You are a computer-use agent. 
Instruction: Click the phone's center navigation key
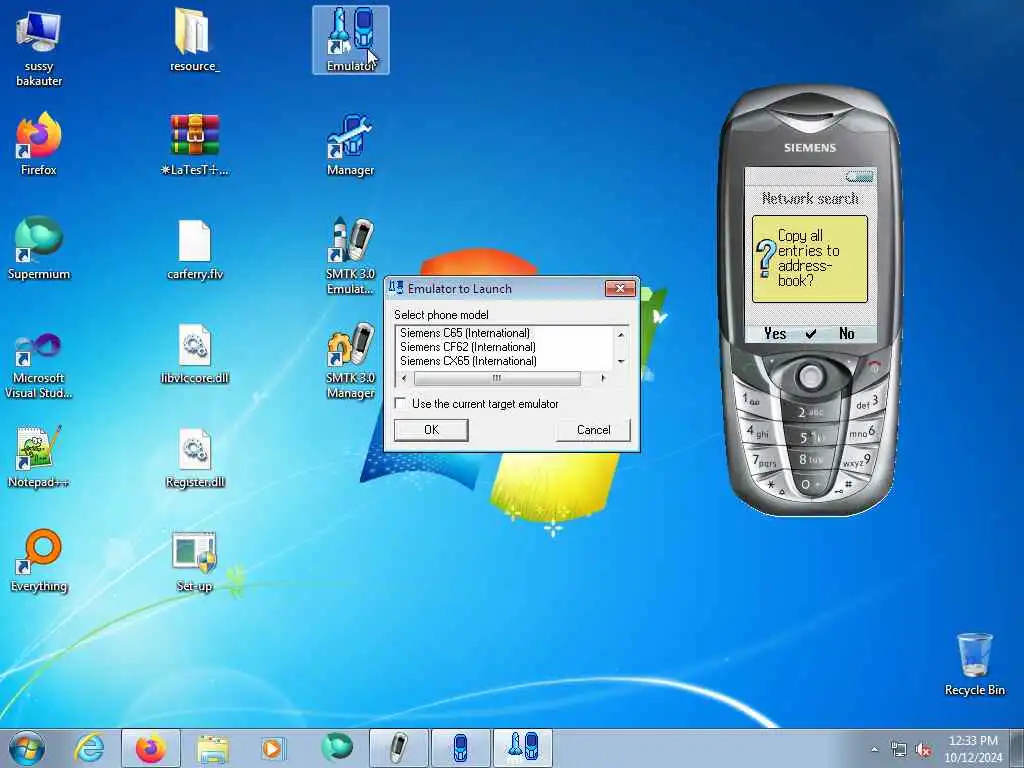click(x=810, y=376)
